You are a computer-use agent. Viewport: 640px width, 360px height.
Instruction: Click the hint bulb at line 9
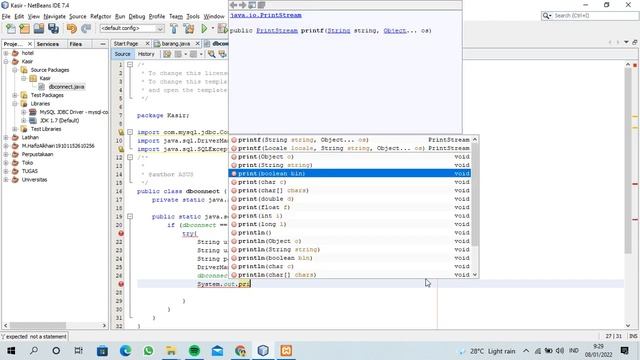(121, 132)
